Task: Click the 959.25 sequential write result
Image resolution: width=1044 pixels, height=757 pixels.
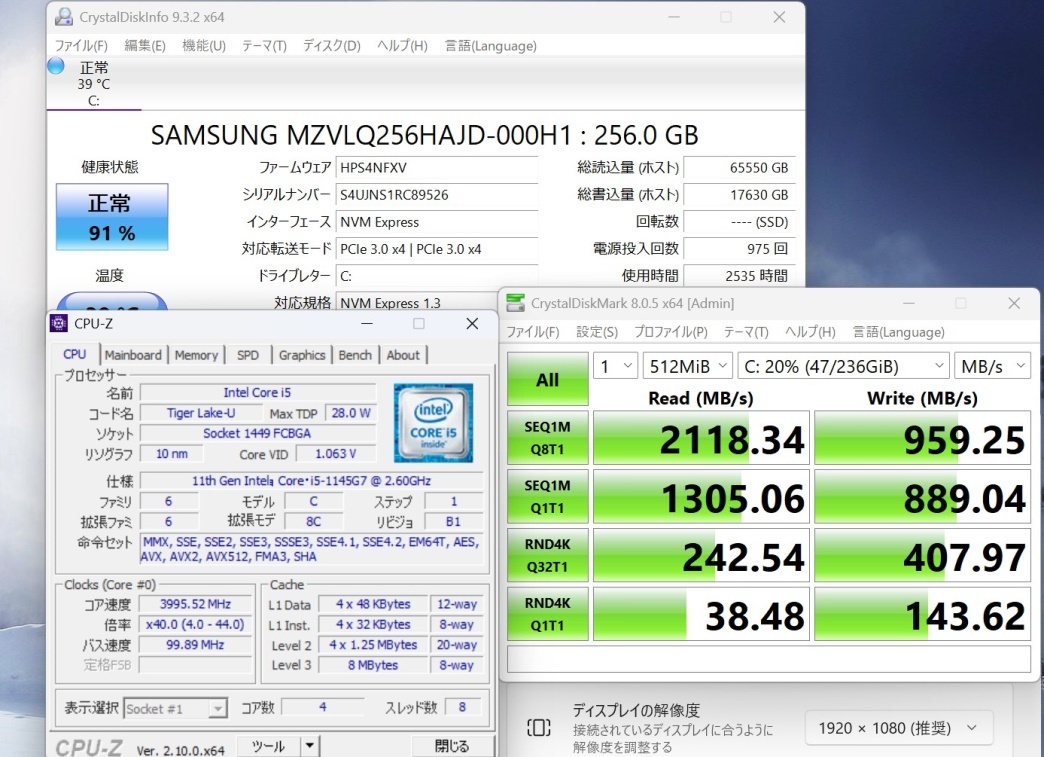Action: (922, 437)
